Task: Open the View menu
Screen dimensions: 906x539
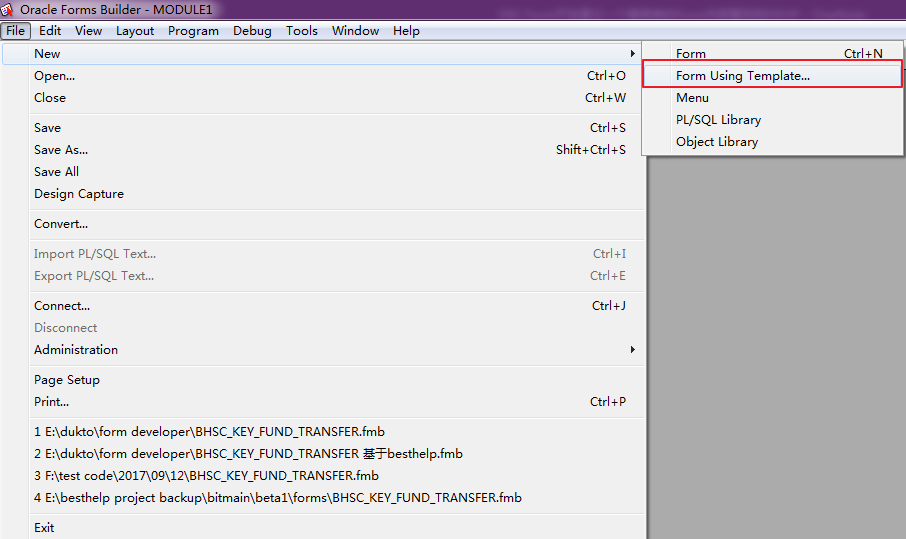Action: [x=88, y=31]
